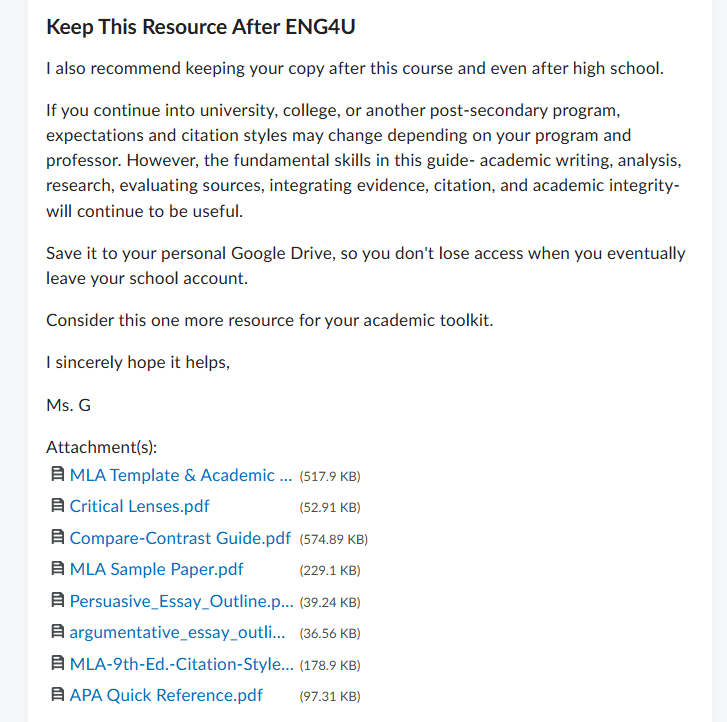Open the Critical Lenses.pdf attachment

pos(140,506)
